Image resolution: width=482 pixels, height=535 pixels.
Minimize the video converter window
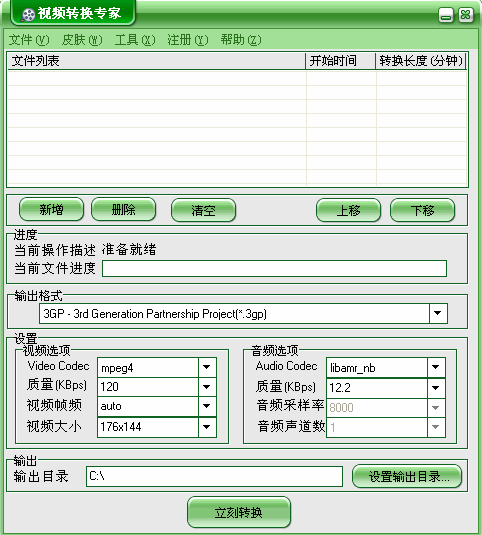pos(446,15)
